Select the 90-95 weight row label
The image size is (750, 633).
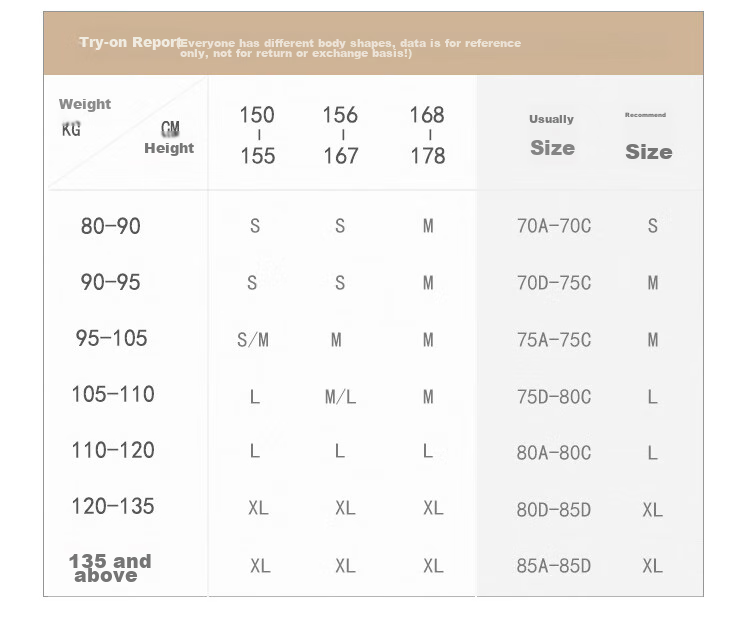coord(110,282)
